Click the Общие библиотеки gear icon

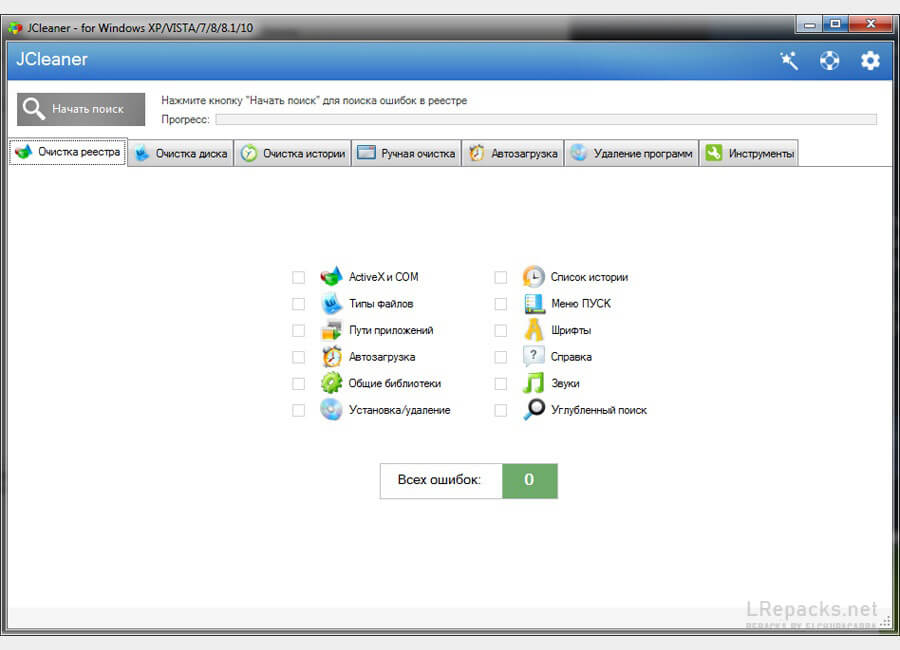tap(331, 383)
